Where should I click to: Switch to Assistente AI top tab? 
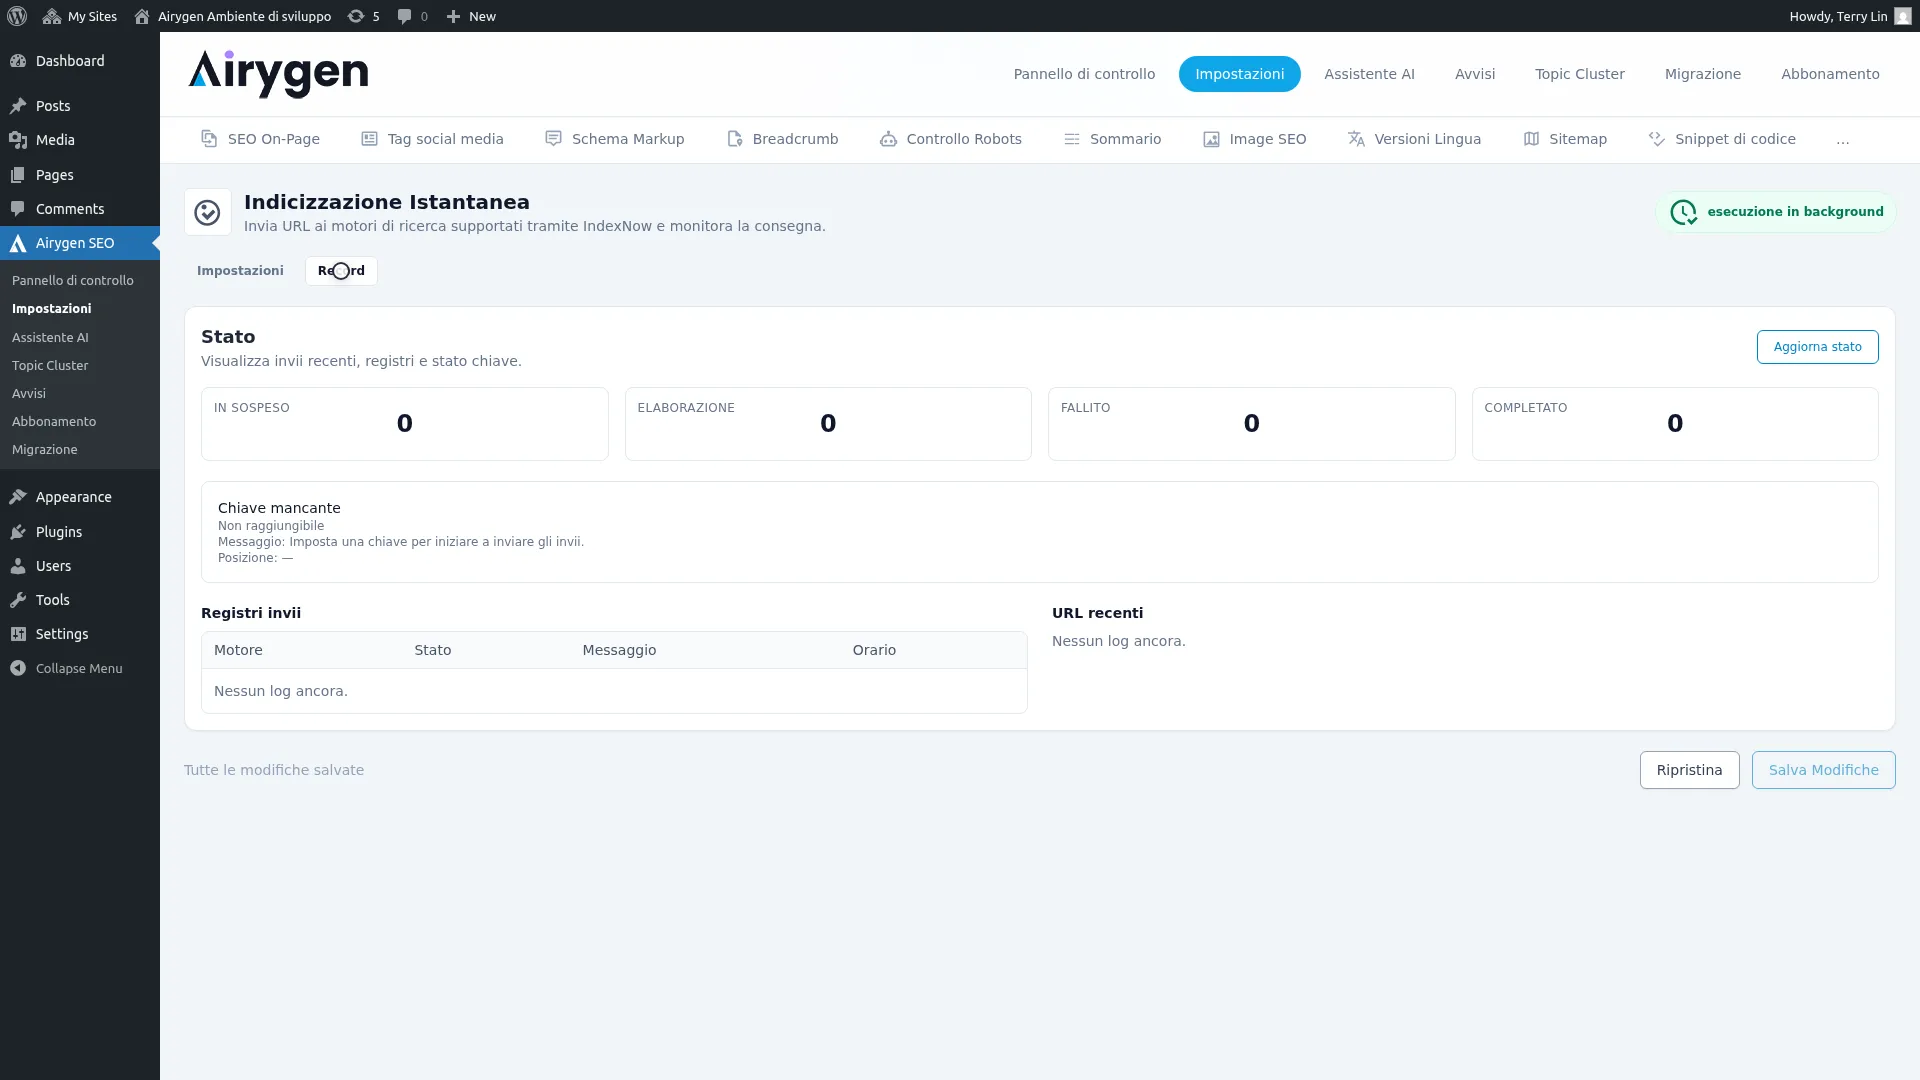(1369, 74)
